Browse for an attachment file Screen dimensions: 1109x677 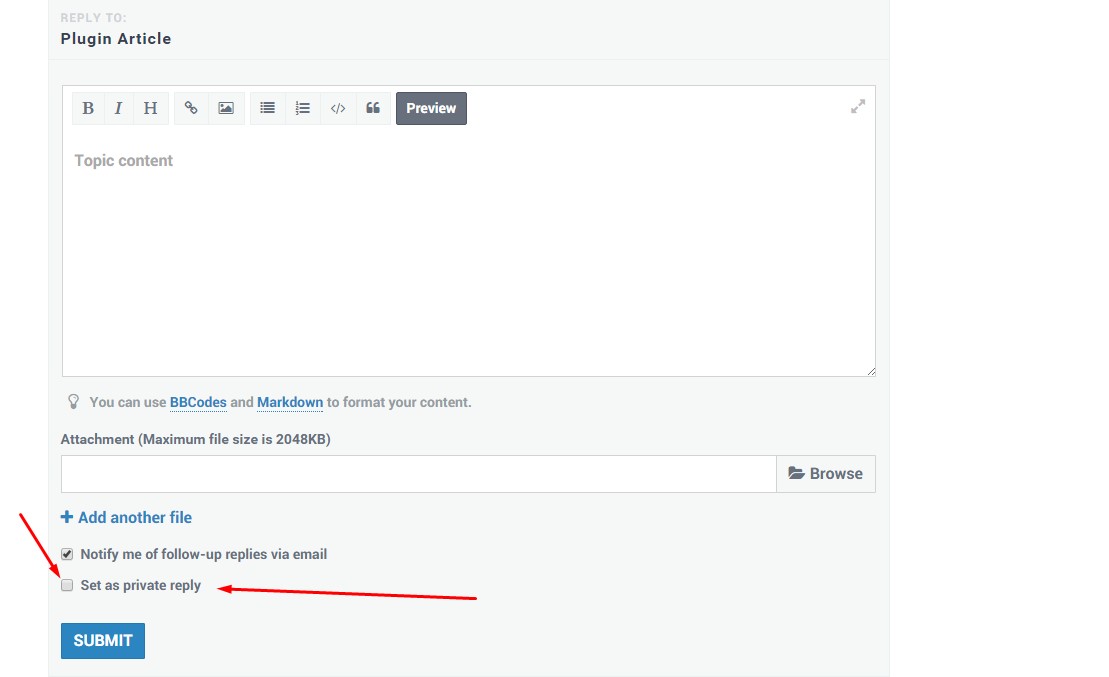(825, 474)
